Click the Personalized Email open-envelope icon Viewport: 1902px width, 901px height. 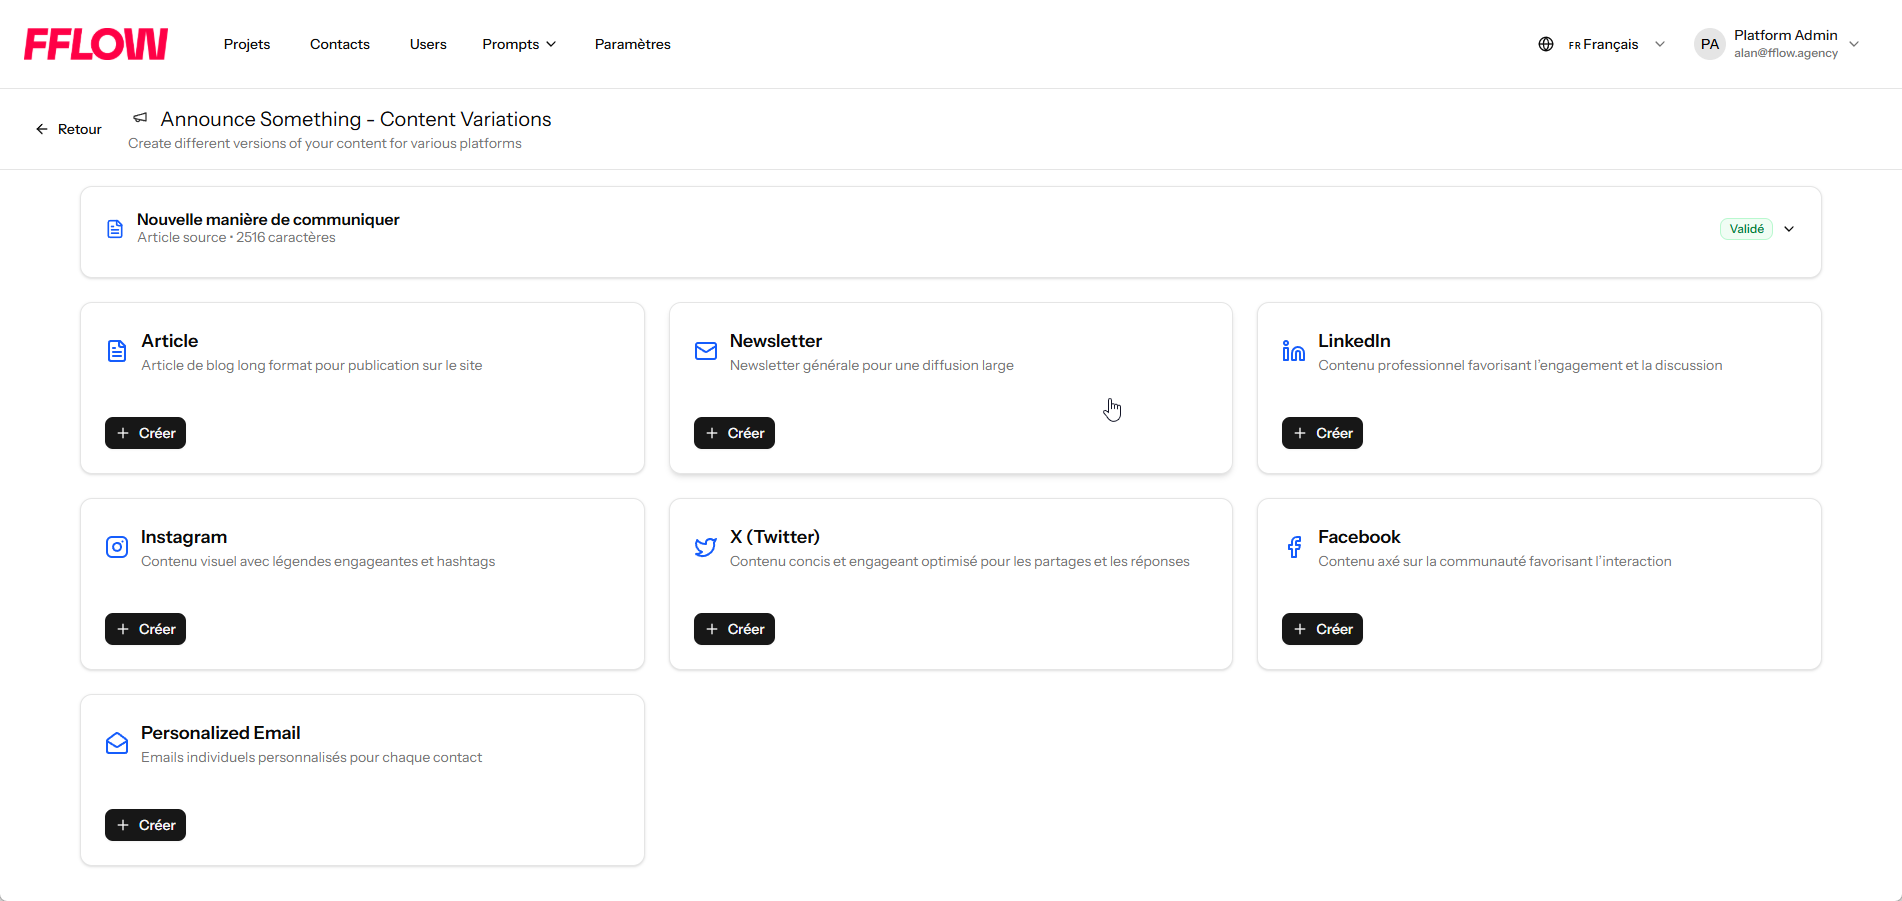click(x=117, y=743)
